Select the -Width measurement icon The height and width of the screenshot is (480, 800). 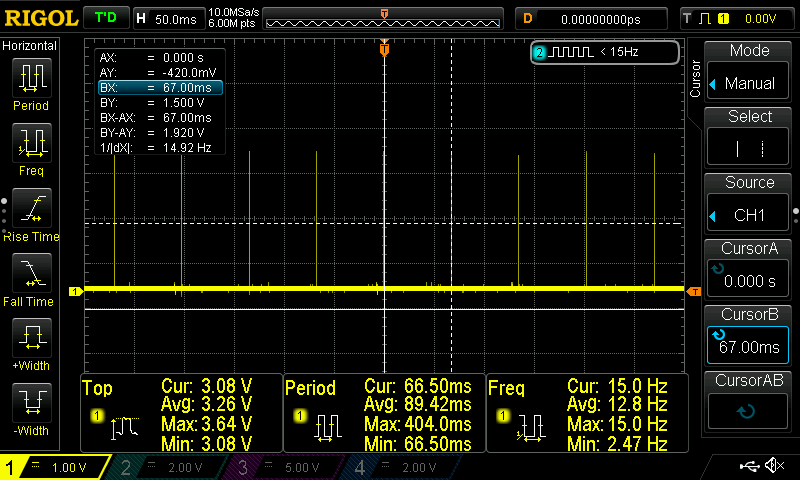point(31,404)
